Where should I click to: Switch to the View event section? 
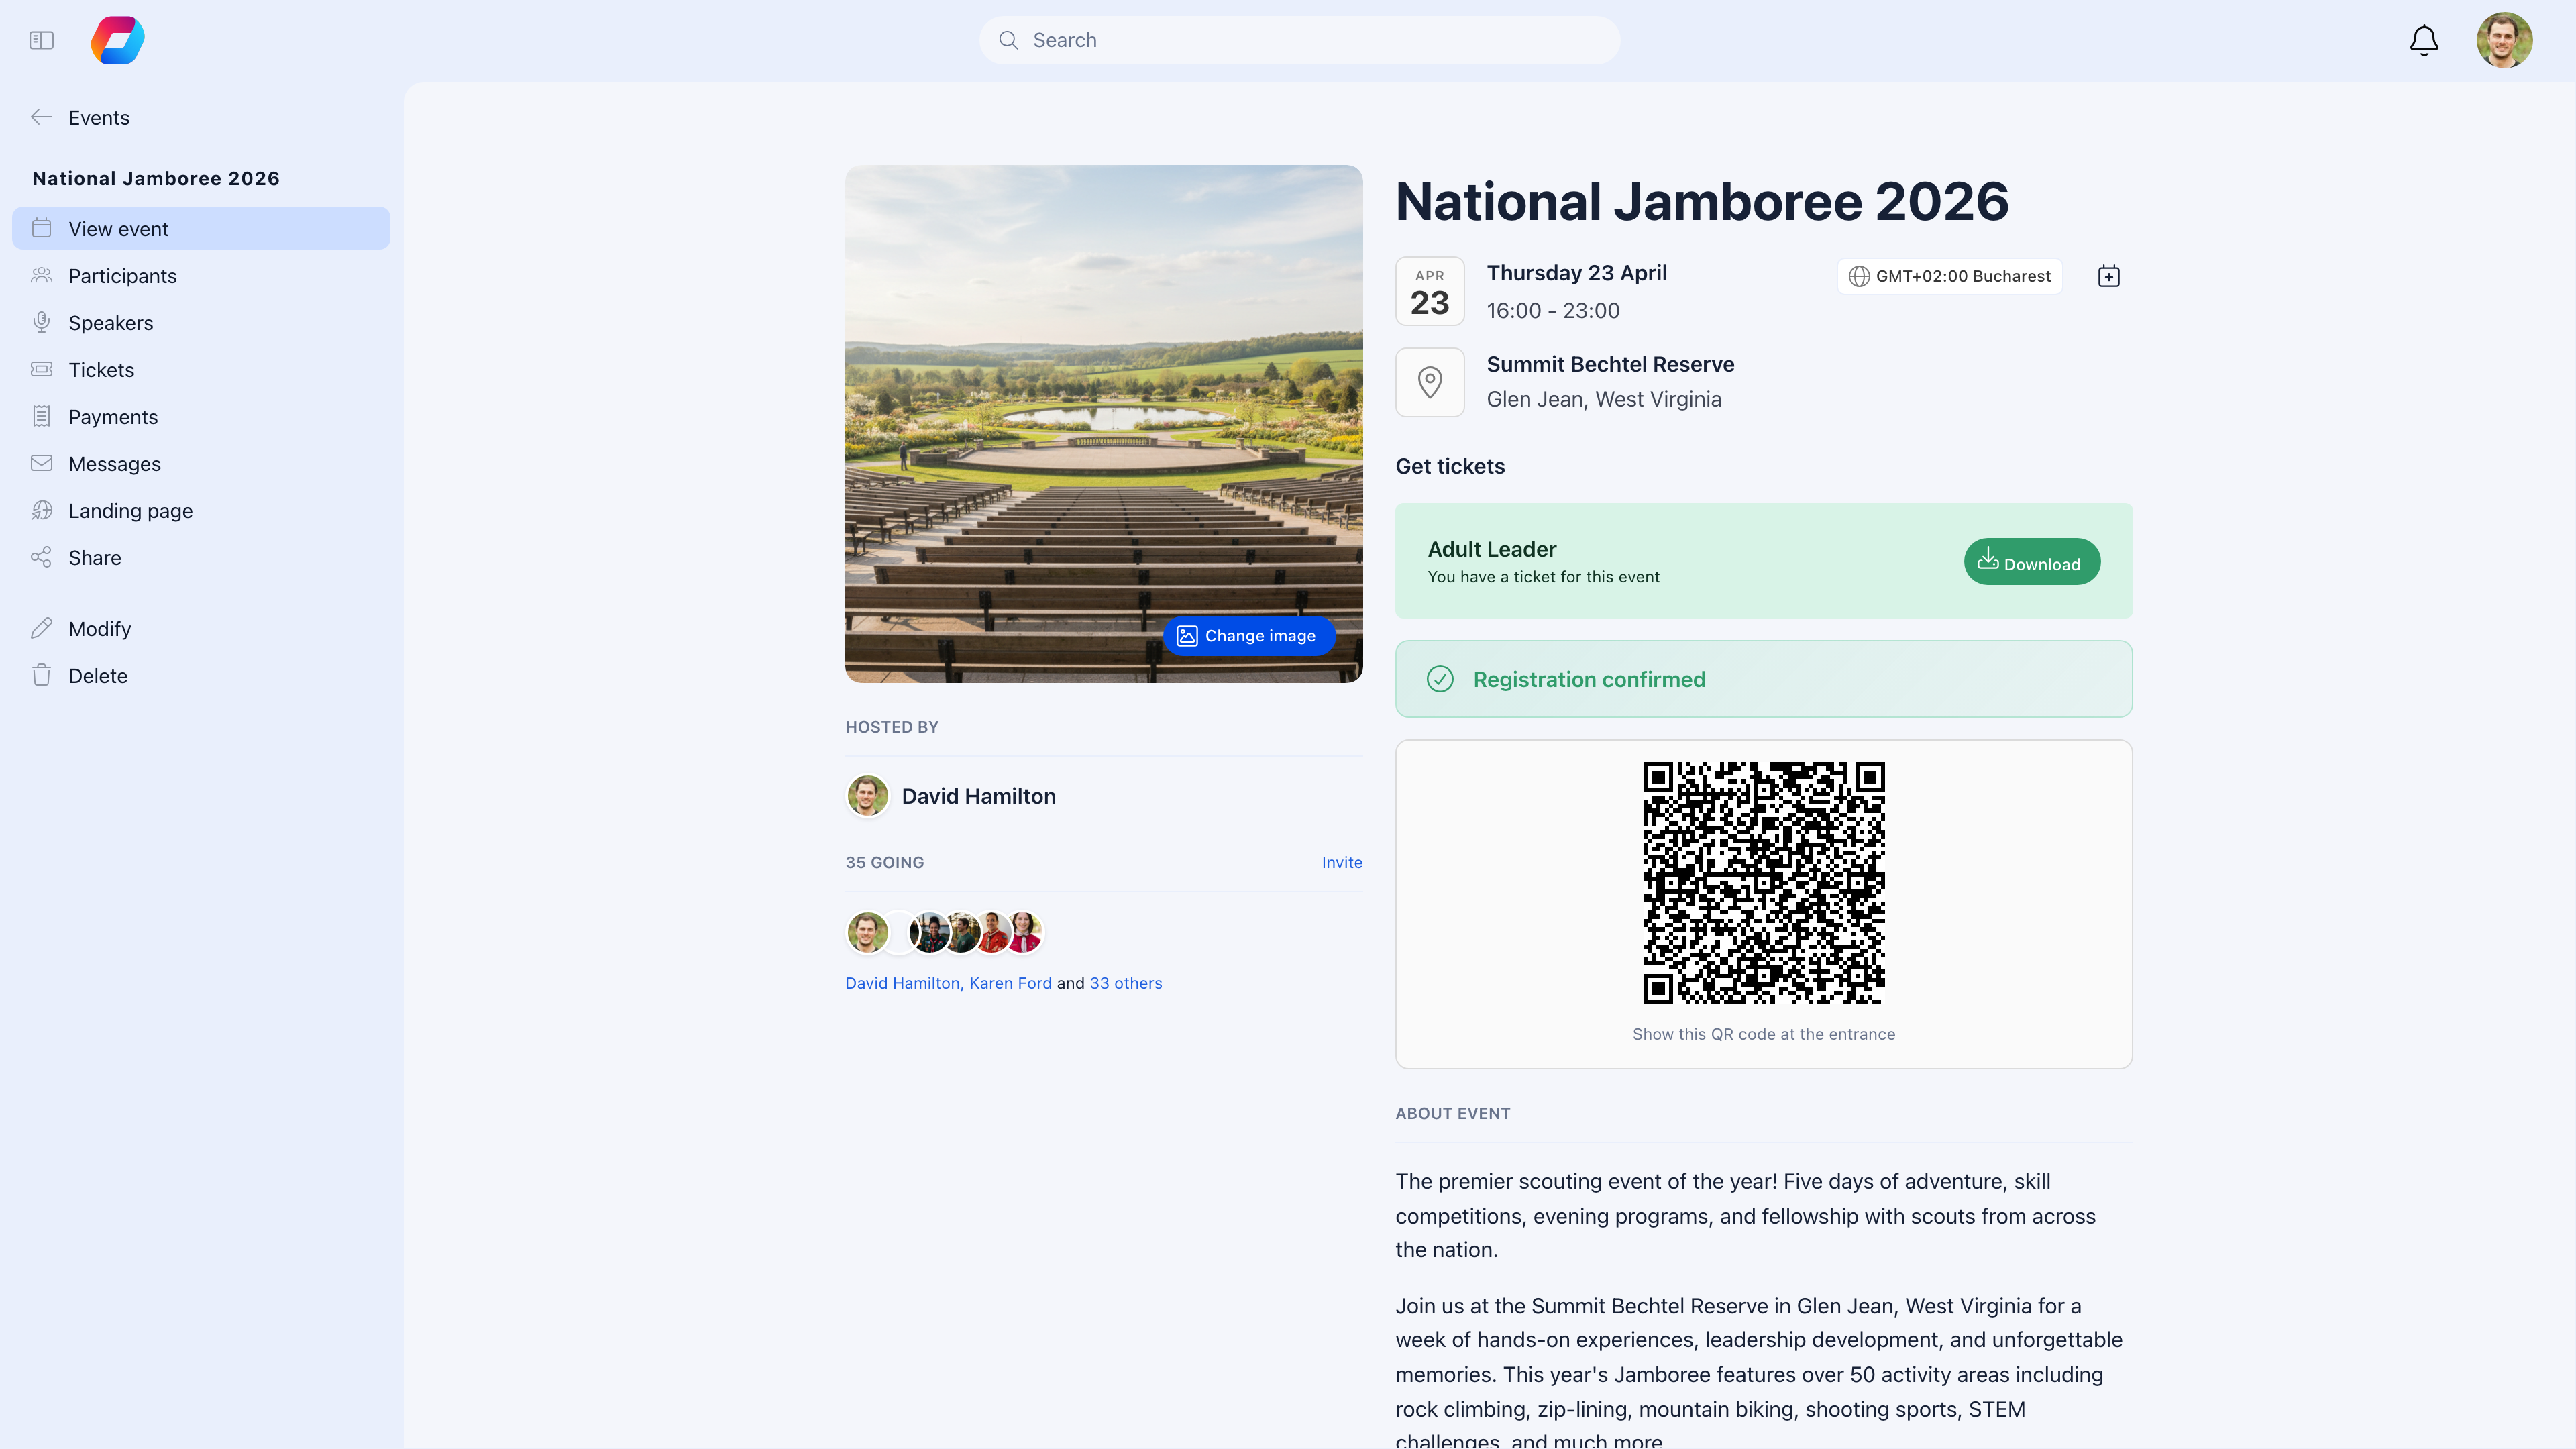[118, 228]
